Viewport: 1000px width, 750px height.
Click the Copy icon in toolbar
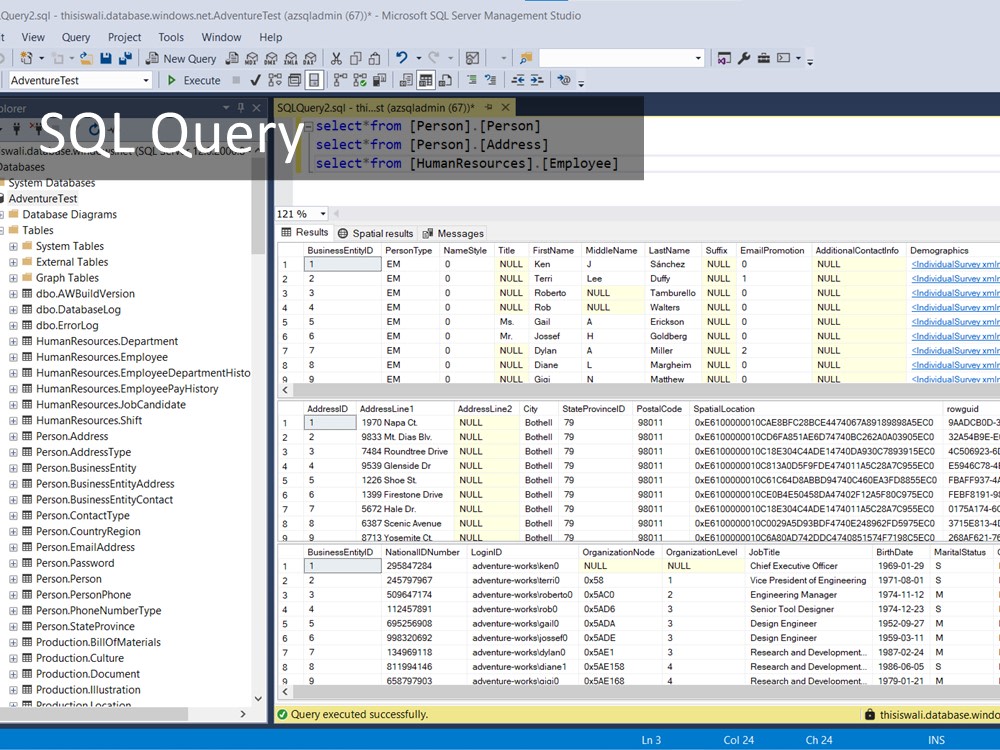coord(356,59)
